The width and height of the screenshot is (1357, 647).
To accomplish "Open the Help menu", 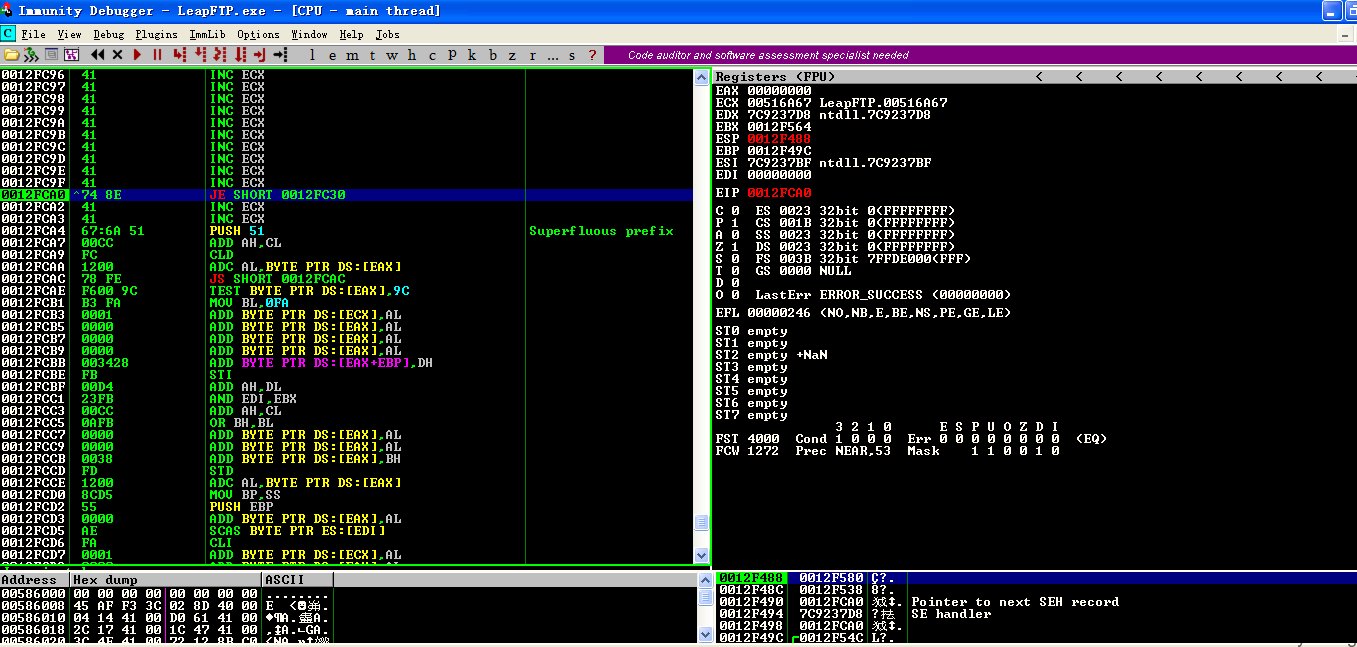I will click(351, 34).
